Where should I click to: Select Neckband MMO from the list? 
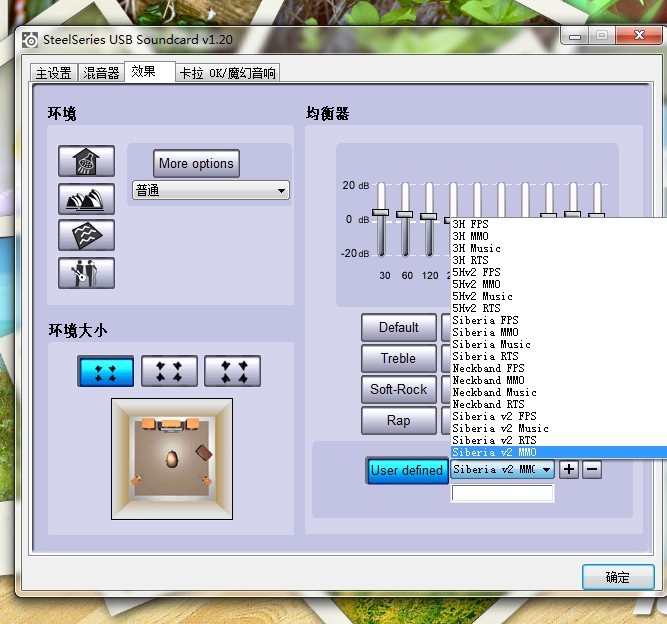click(559, 380)
